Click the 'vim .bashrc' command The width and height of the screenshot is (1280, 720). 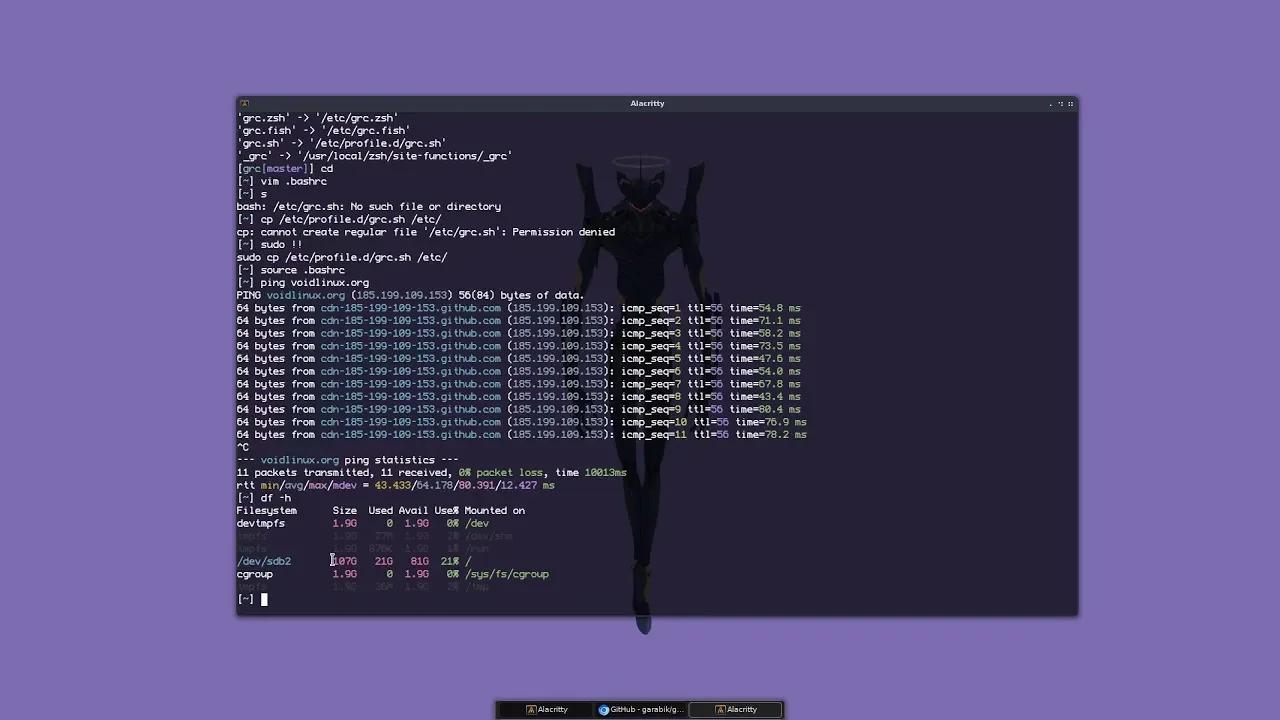click(294, 181)
